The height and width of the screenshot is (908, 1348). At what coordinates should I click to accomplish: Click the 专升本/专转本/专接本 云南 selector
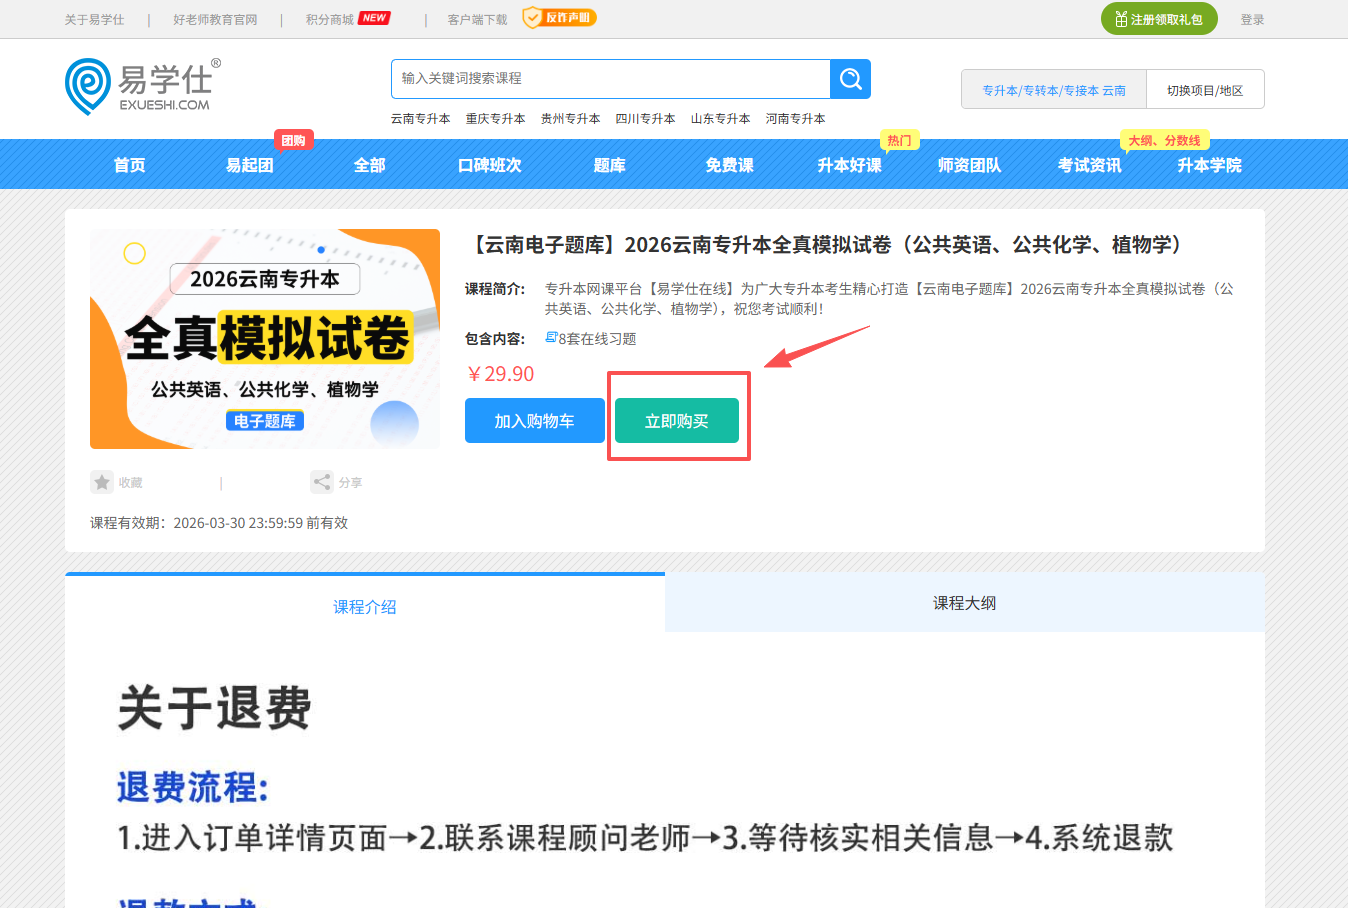1054,90
